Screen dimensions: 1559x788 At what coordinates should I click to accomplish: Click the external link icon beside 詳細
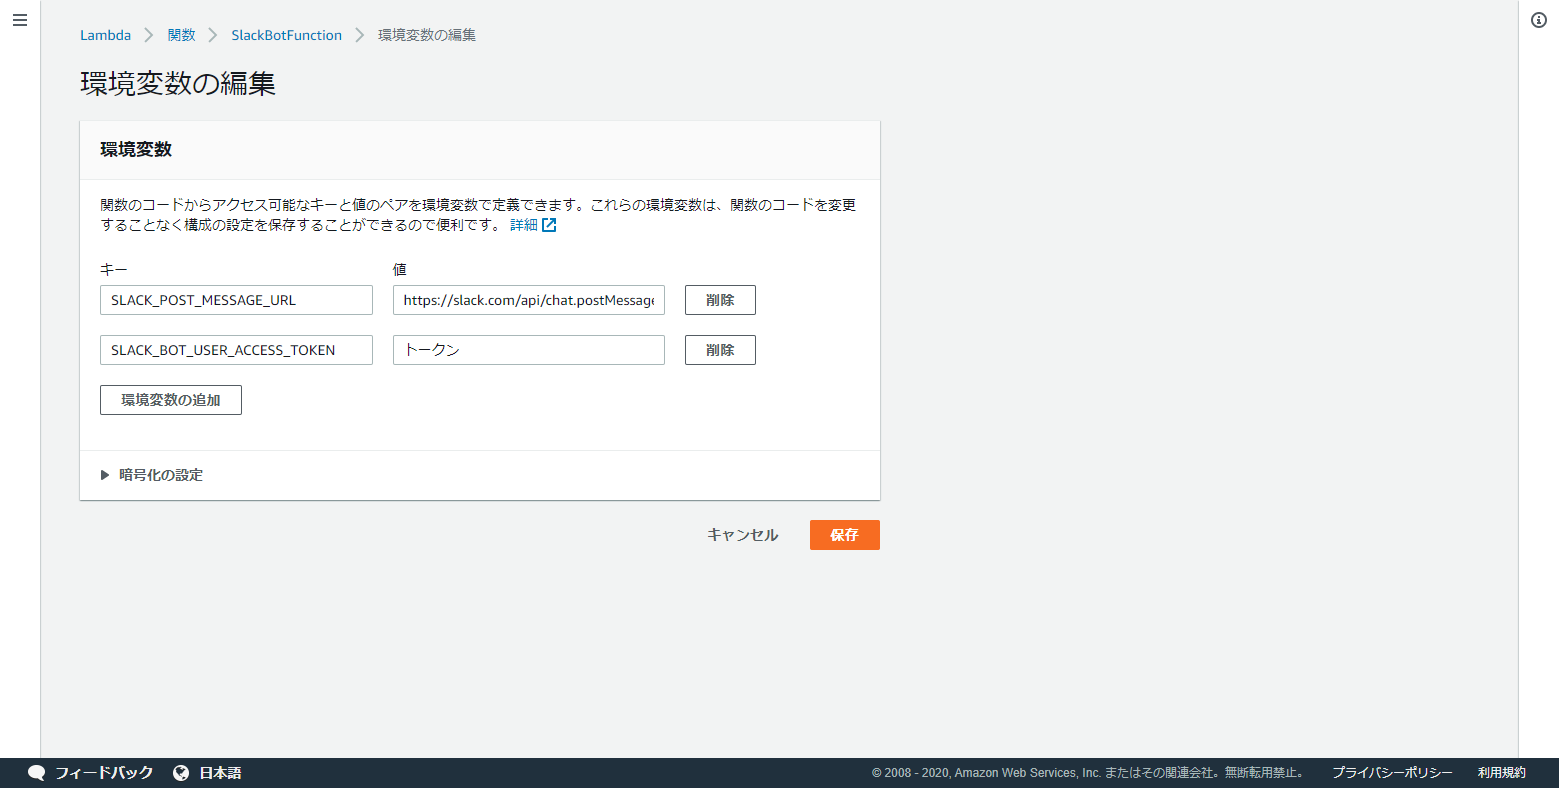coord(549,225)
